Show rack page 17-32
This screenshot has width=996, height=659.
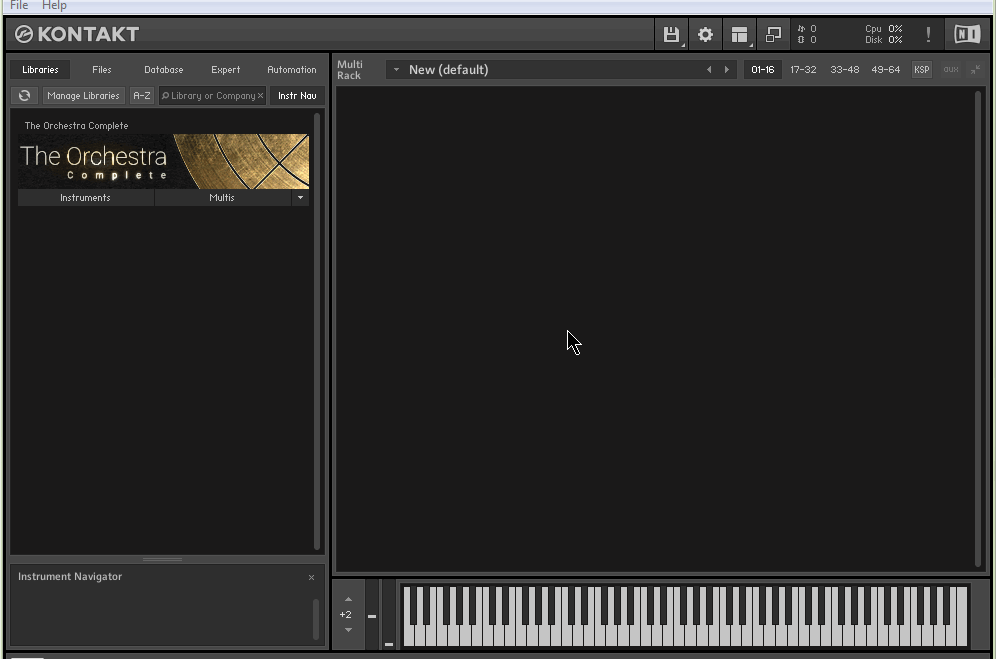tap(803, 70)
